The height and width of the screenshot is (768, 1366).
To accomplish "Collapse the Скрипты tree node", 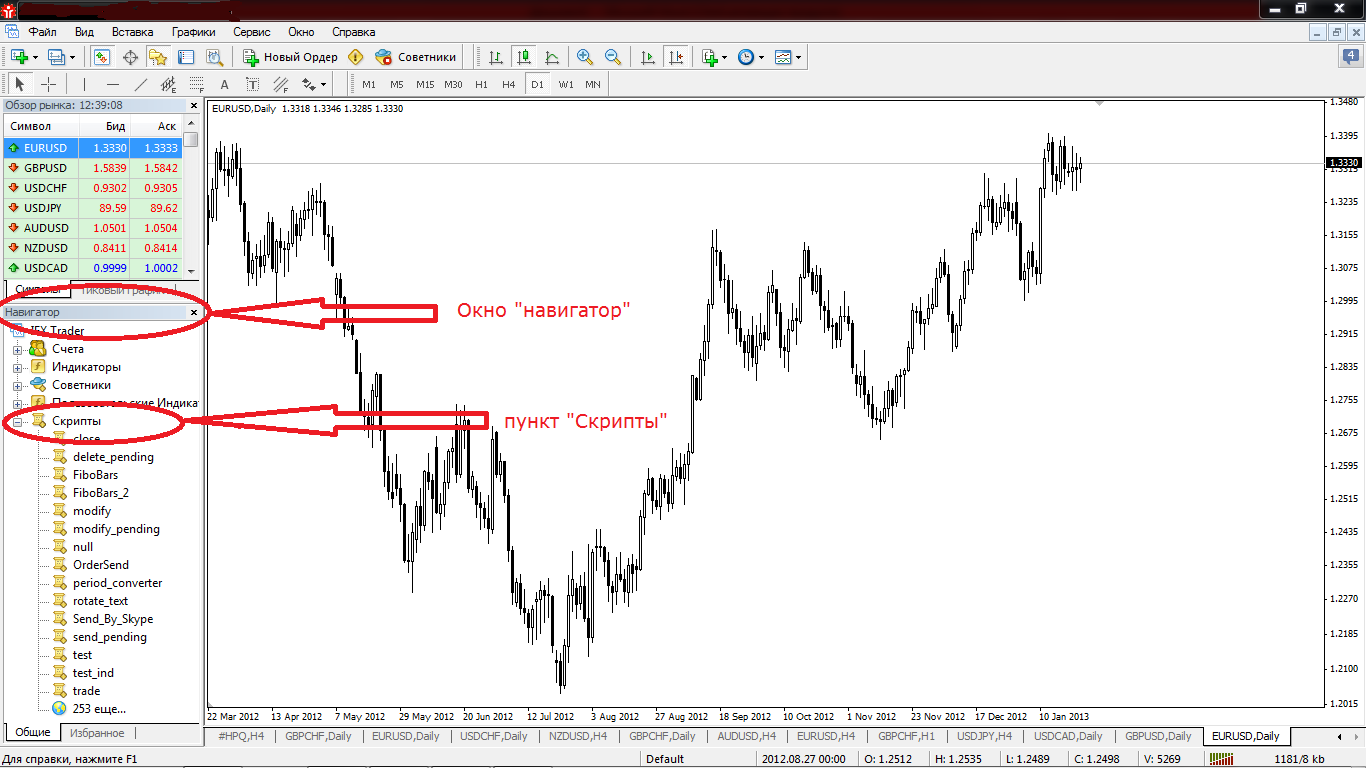I will point(17,421).
